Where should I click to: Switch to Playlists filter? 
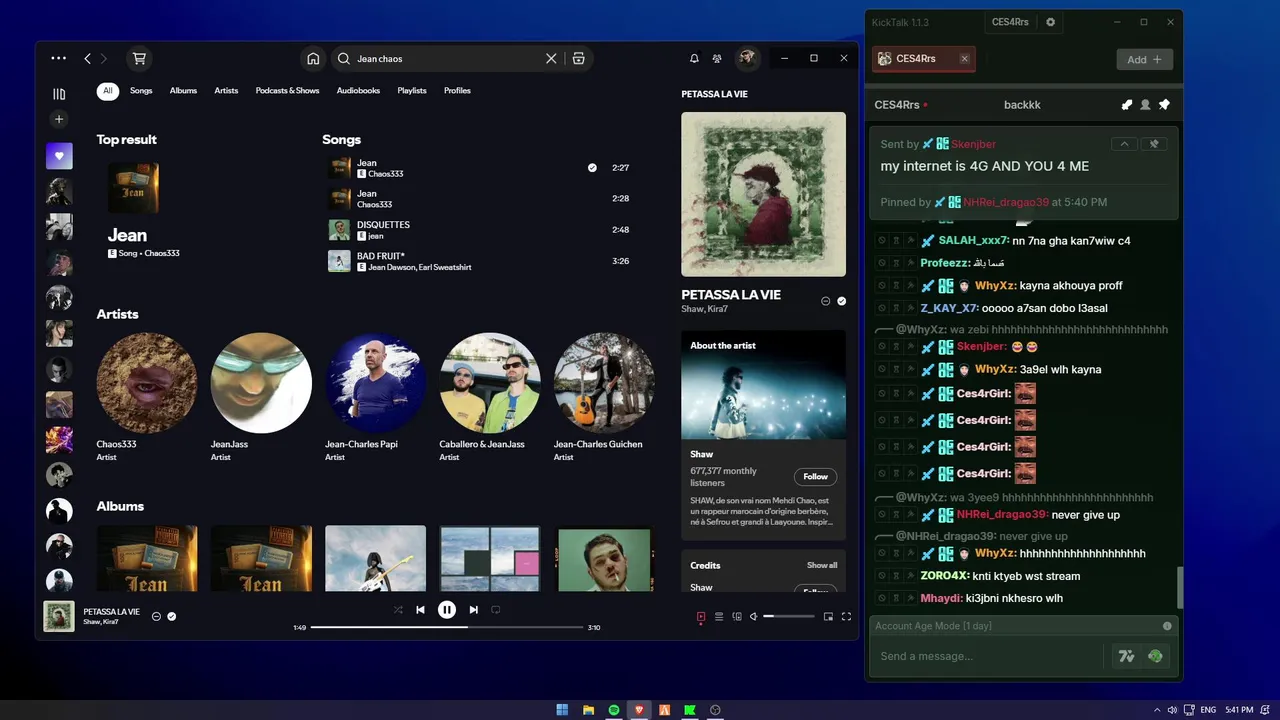click(412, 91)
